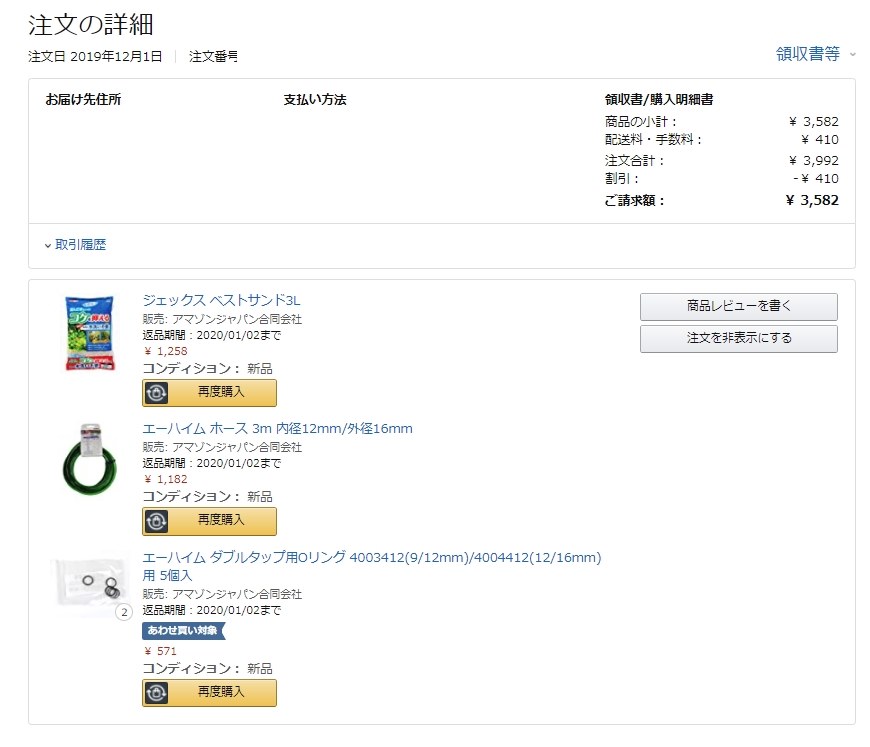Click the ジェックス ベストサンド3L product thumbnail
The image size is (870, 747).
click(x=90, y=332)
